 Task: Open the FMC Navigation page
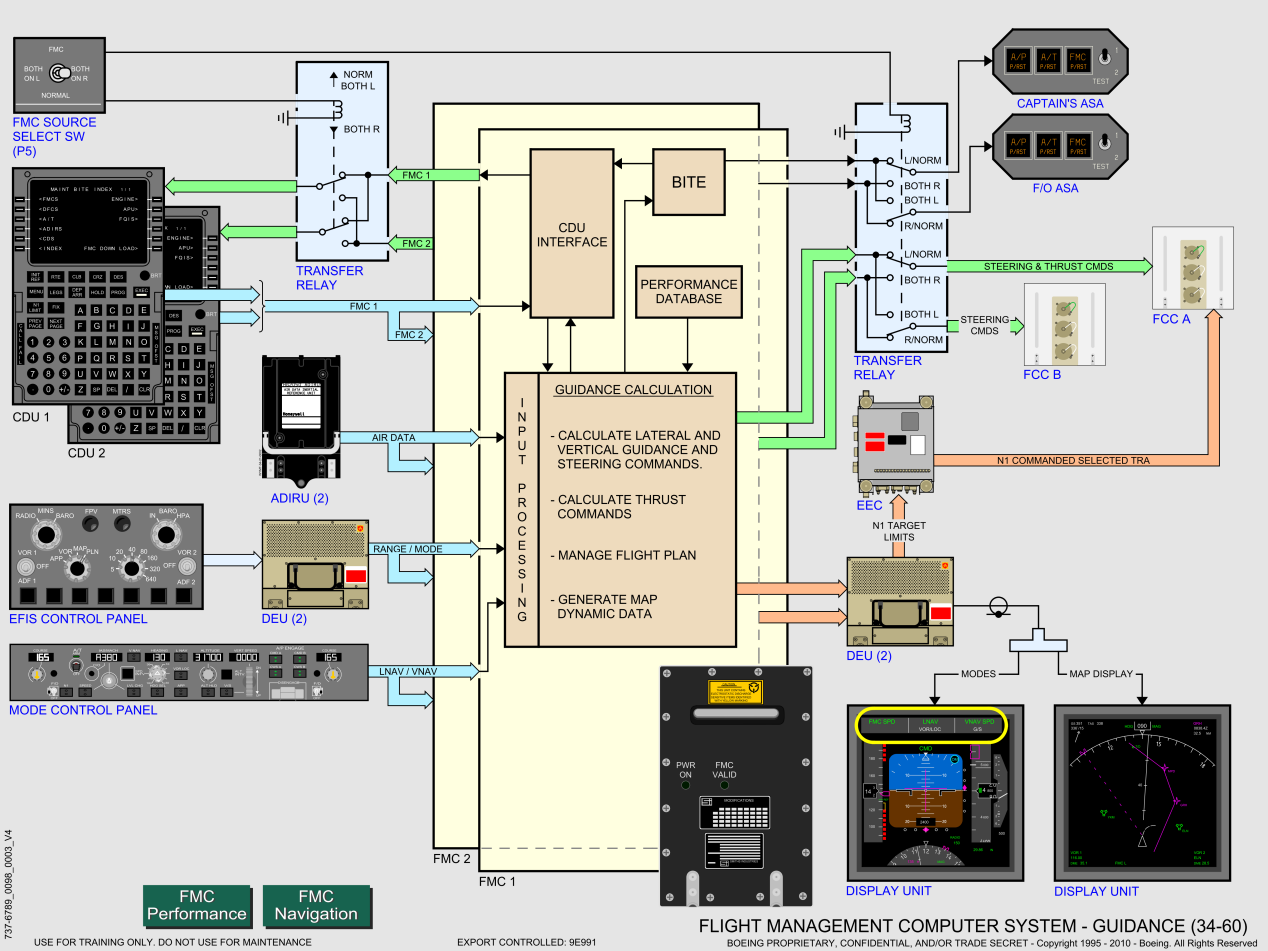pyautogui.click(x=315, y=905)
